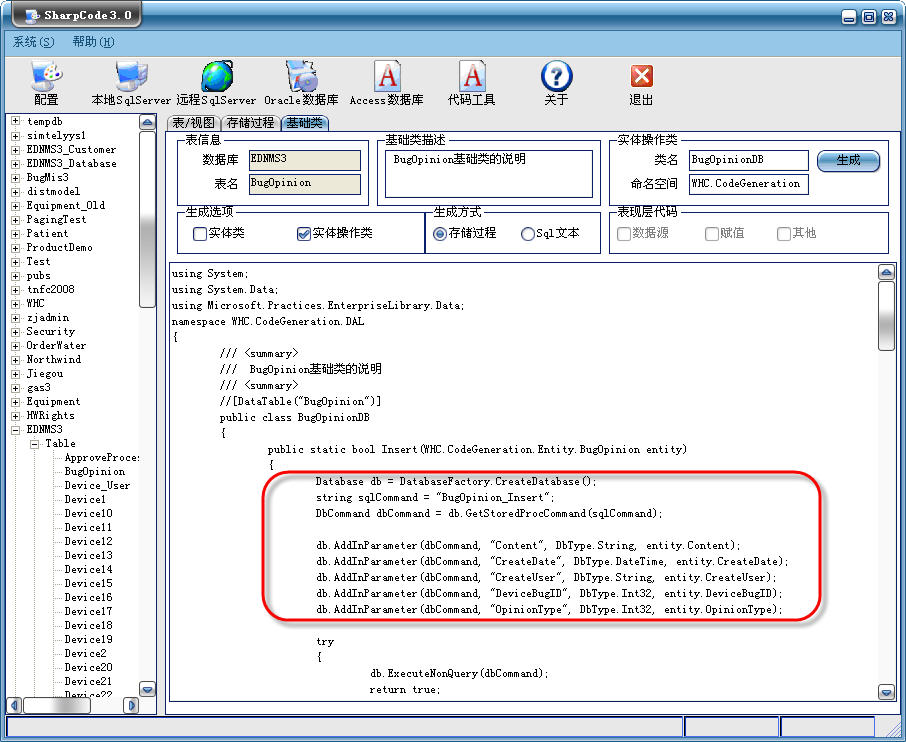
Task: Tick the 赋值 checkbox
Action: point(712,233)
